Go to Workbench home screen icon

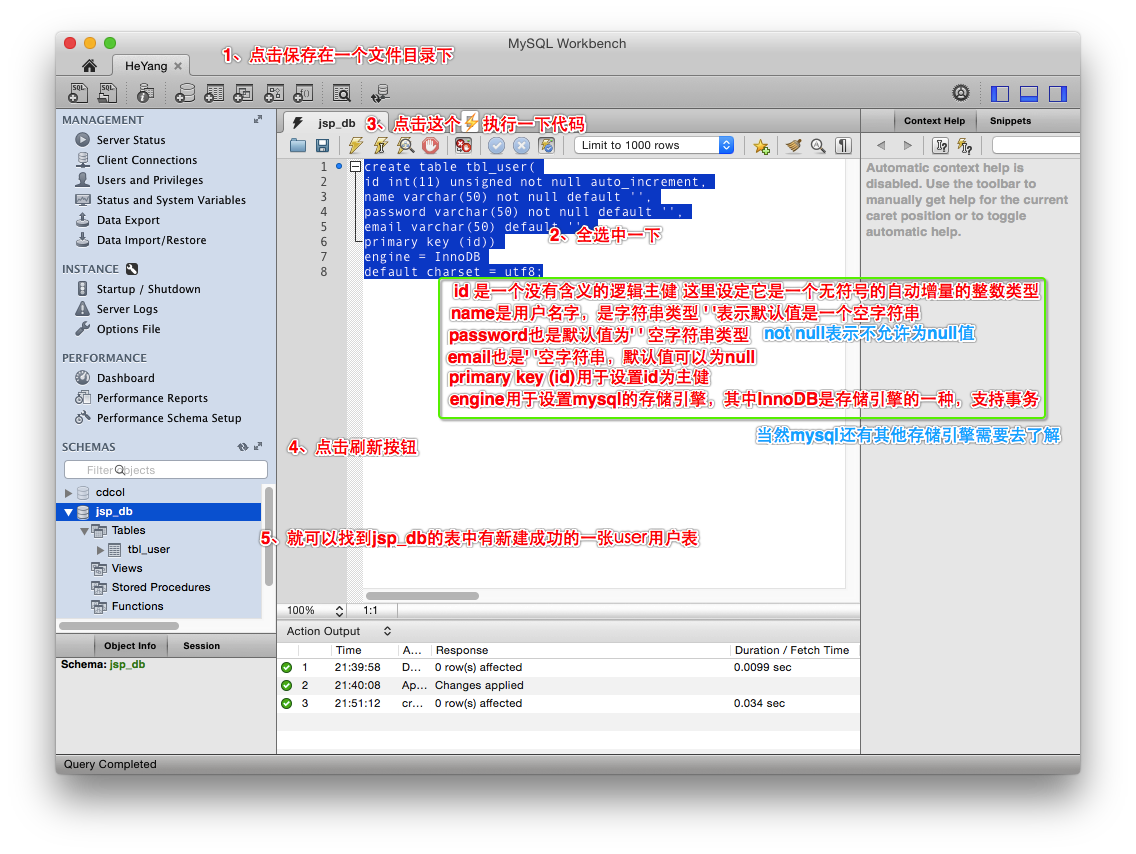pos(89,66)
